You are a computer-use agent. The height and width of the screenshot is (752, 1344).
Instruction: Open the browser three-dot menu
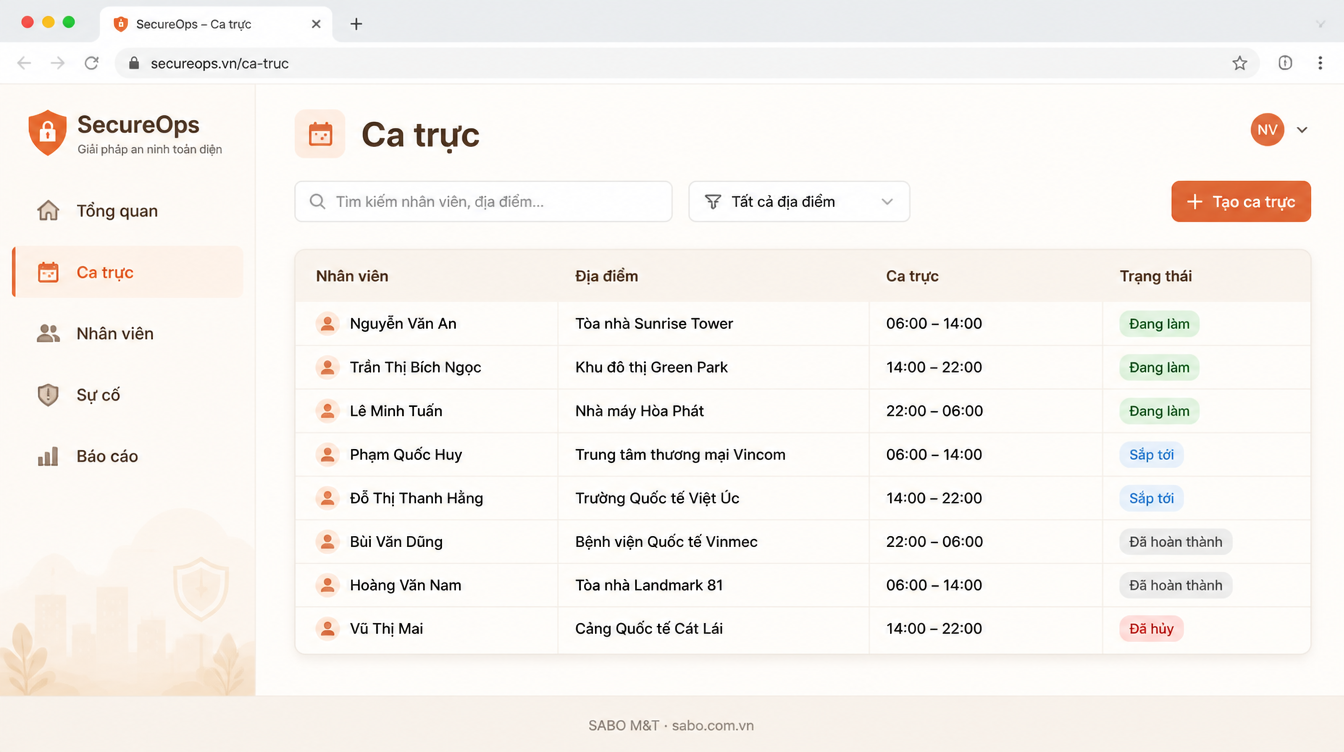pos(1320,63)
